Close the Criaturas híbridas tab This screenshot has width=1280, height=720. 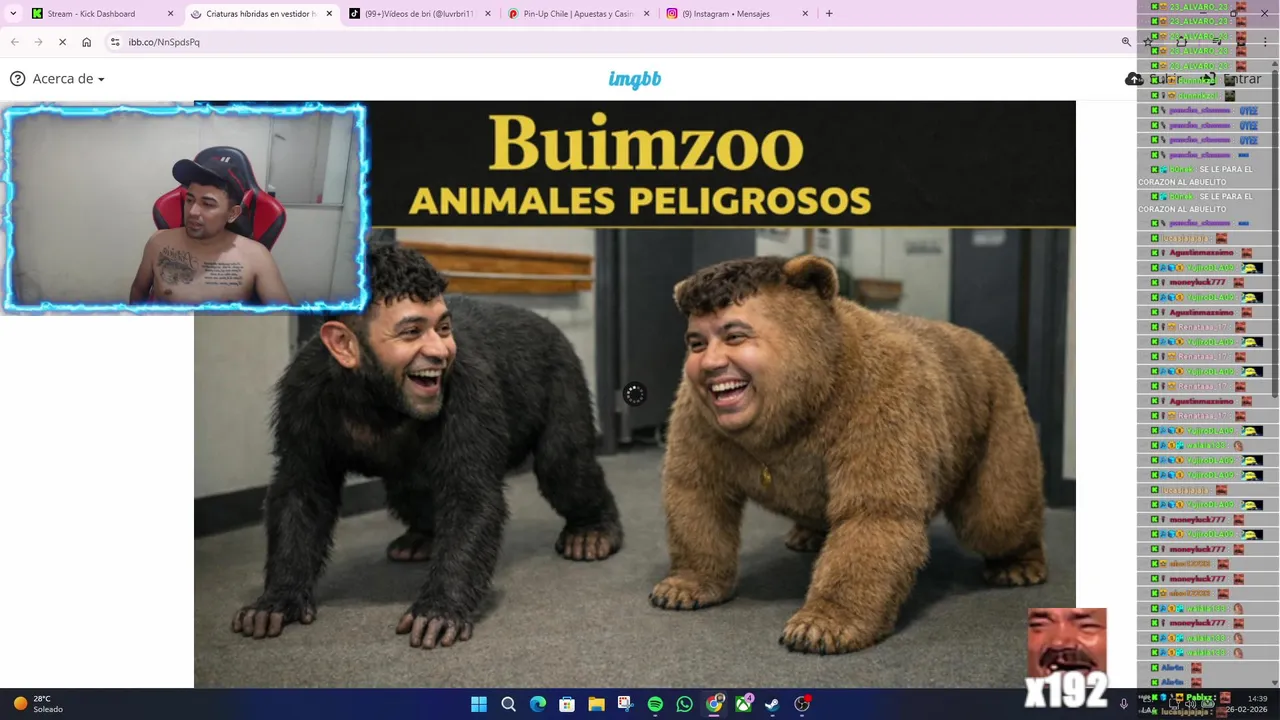329,14
